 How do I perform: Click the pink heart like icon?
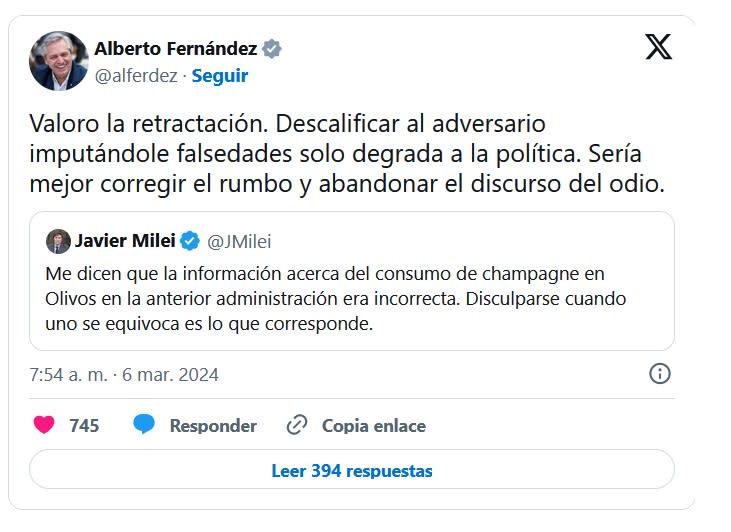[44, 425]
